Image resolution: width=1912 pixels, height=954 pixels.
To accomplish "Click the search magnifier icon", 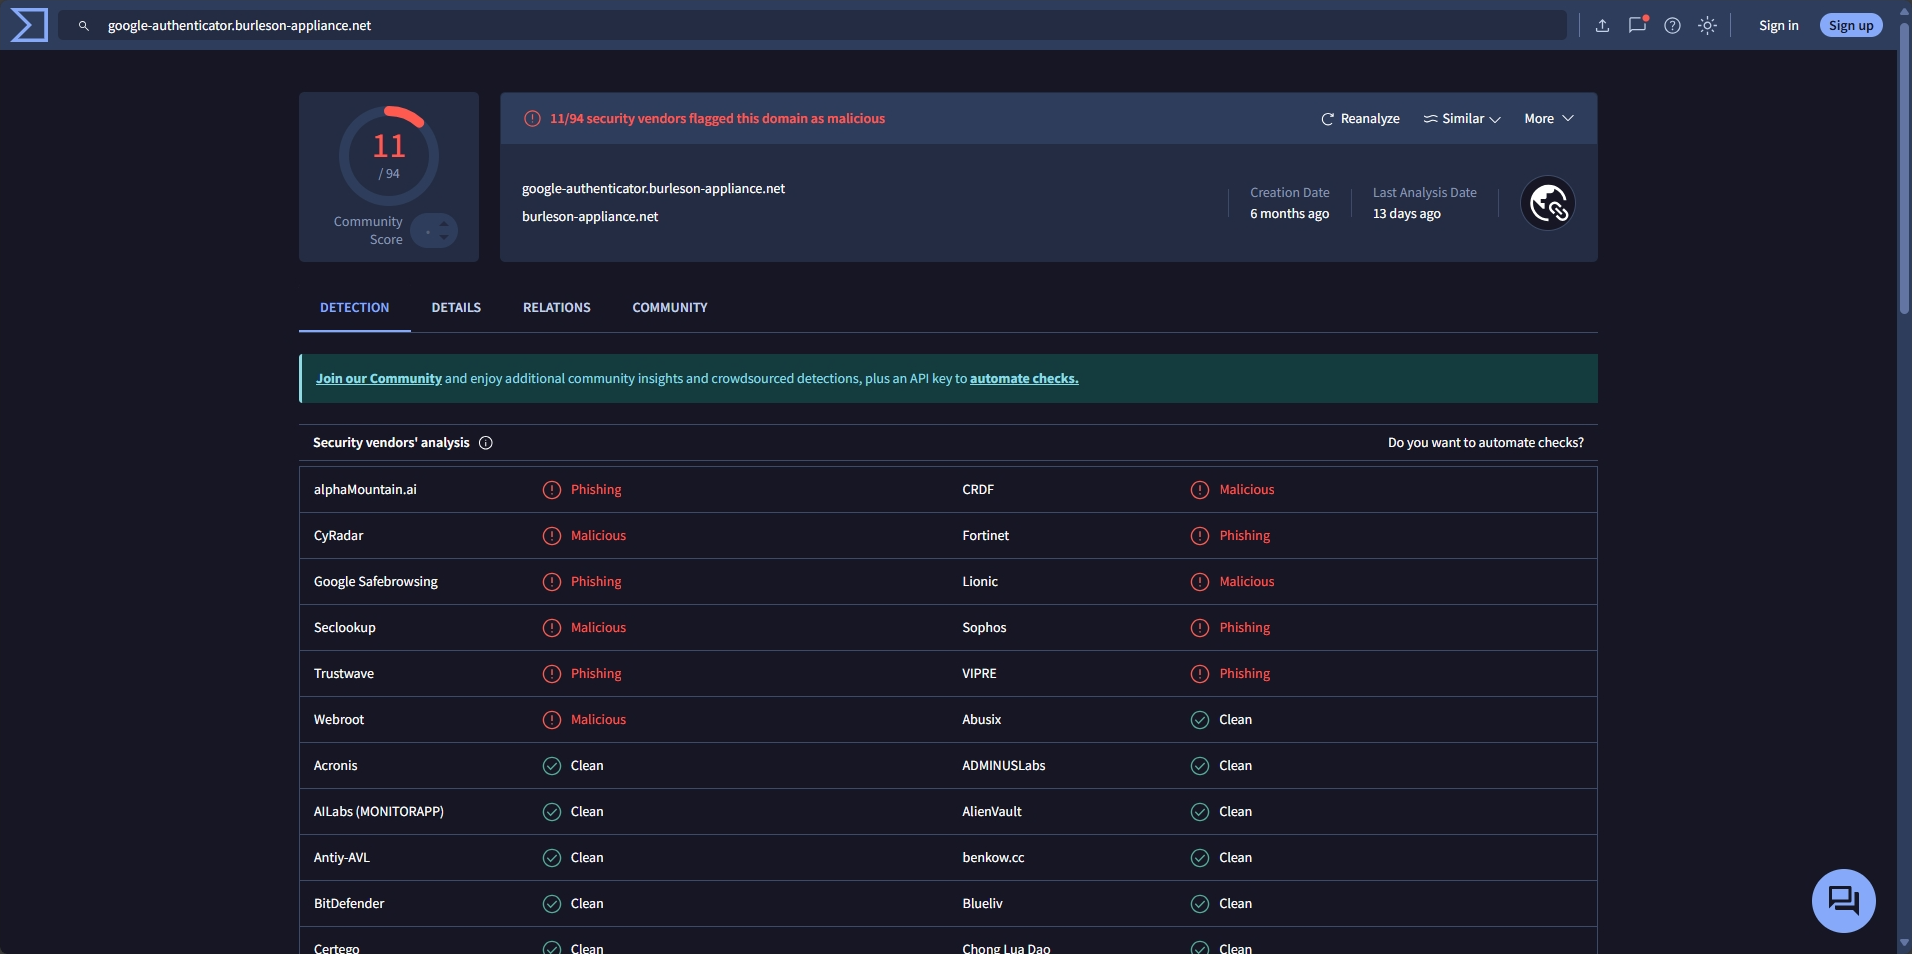I will tap(84, 26).
